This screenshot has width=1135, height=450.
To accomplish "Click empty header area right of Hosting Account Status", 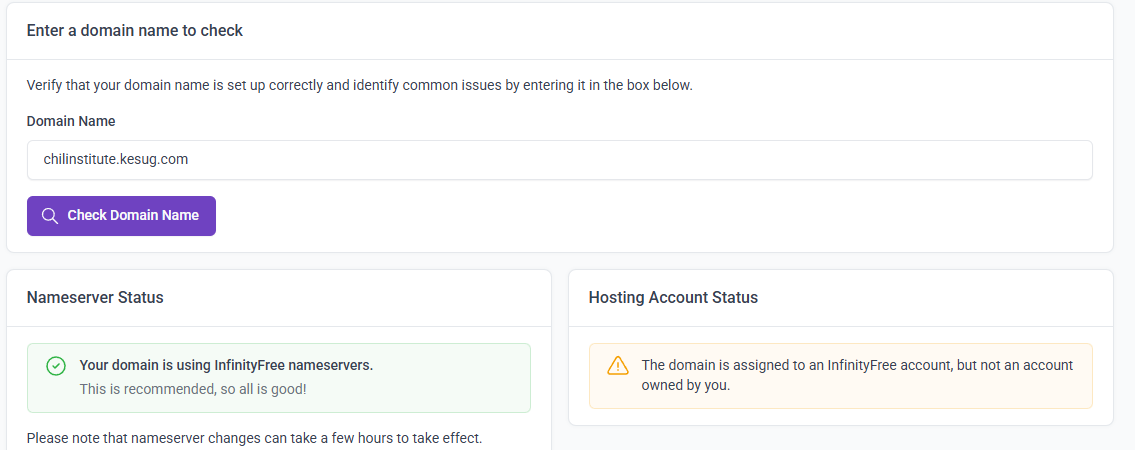I will click(x=950, y=298).
